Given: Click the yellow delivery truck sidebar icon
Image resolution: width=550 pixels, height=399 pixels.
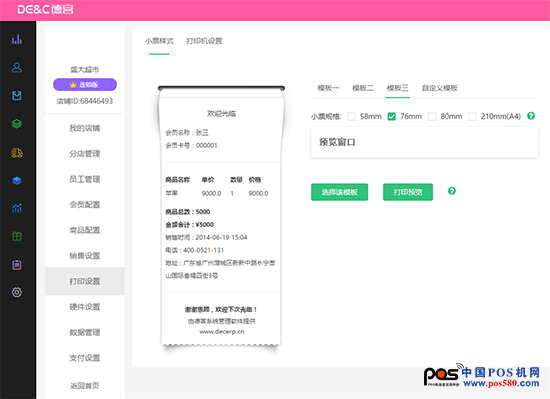Looking at the screenshot, I should pos(16,153).
